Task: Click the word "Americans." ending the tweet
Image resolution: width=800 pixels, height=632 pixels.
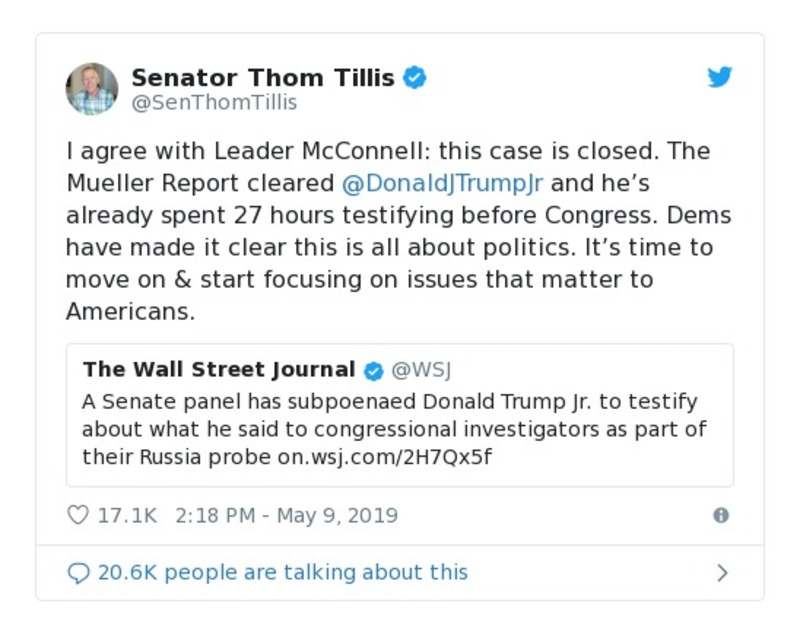Action: 130,312
